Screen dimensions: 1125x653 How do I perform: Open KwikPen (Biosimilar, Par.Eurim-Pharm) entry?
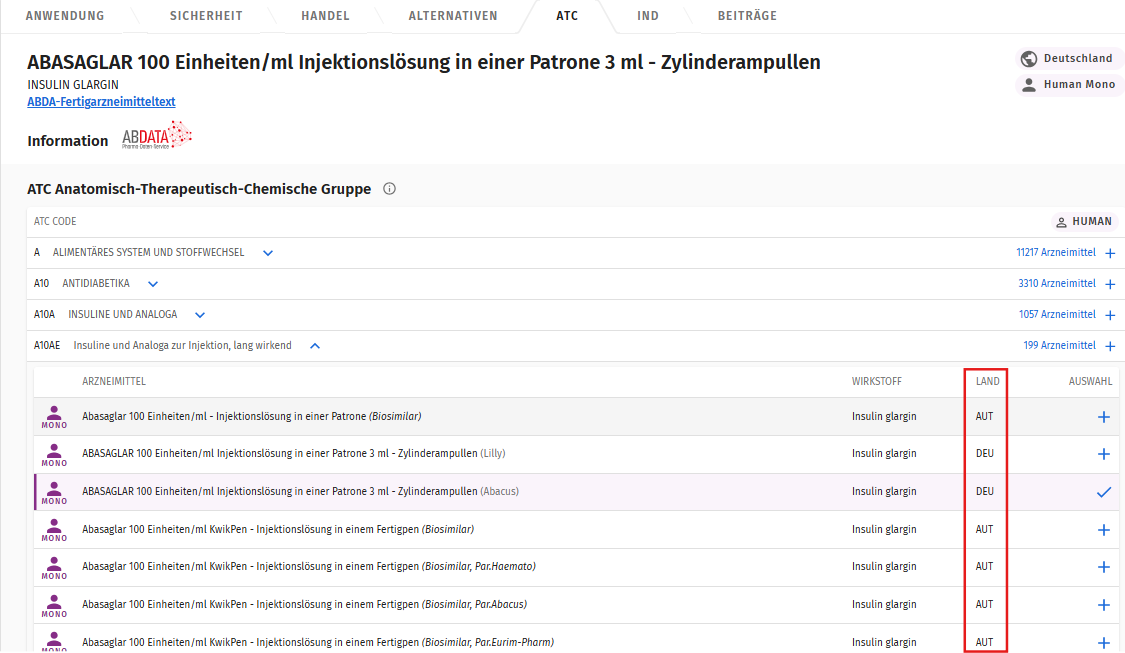318,642
